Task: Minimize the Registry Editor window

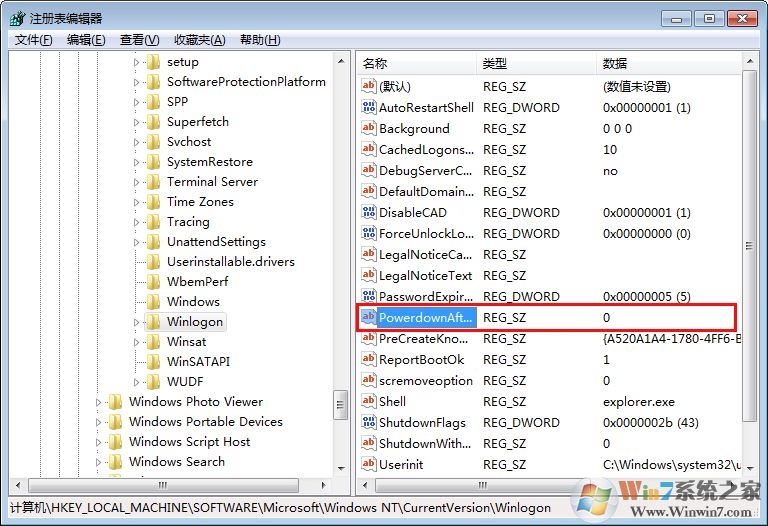Action: [x=676, y=19]
